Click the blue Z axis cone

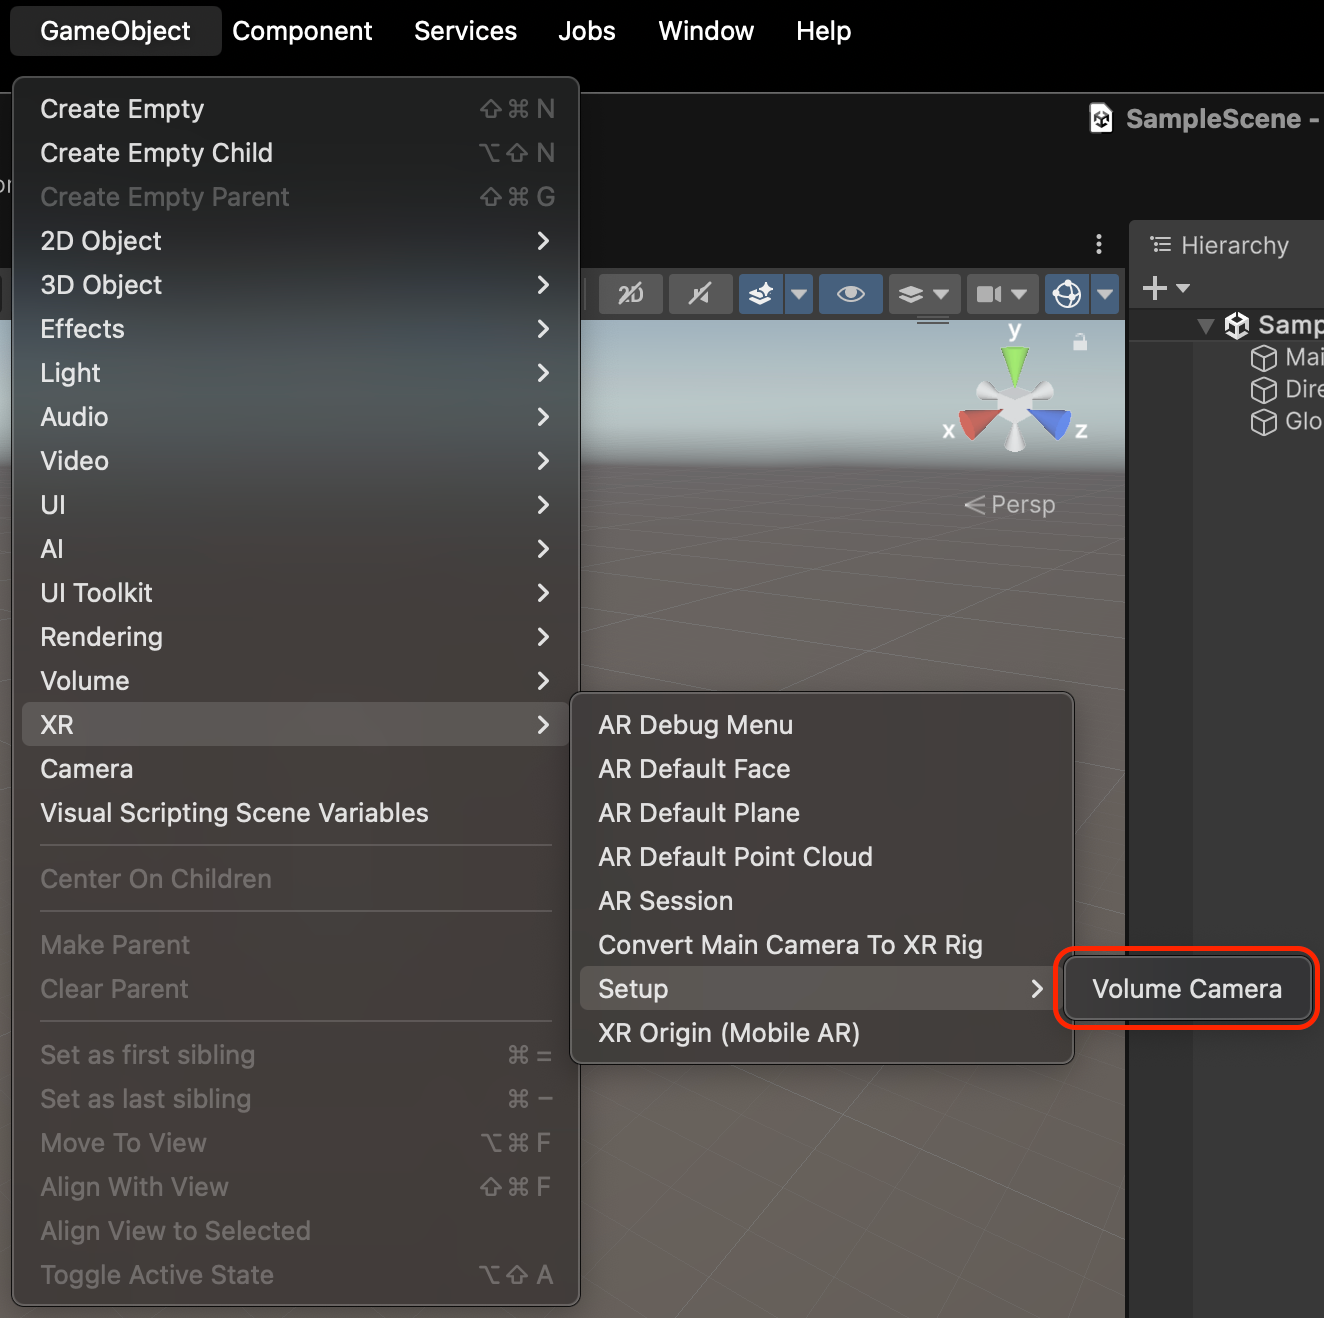coord(1051,422)
